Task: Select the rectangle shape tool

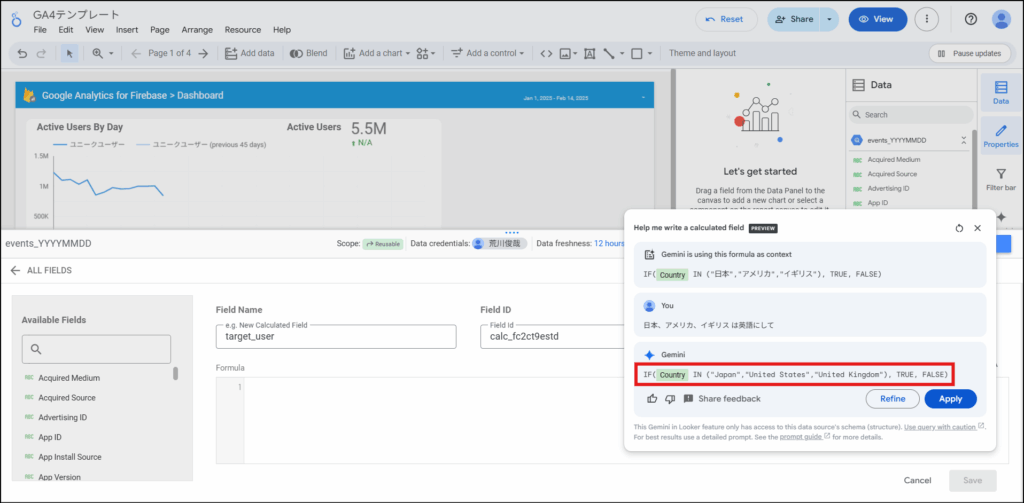Action: pos(637,54)
